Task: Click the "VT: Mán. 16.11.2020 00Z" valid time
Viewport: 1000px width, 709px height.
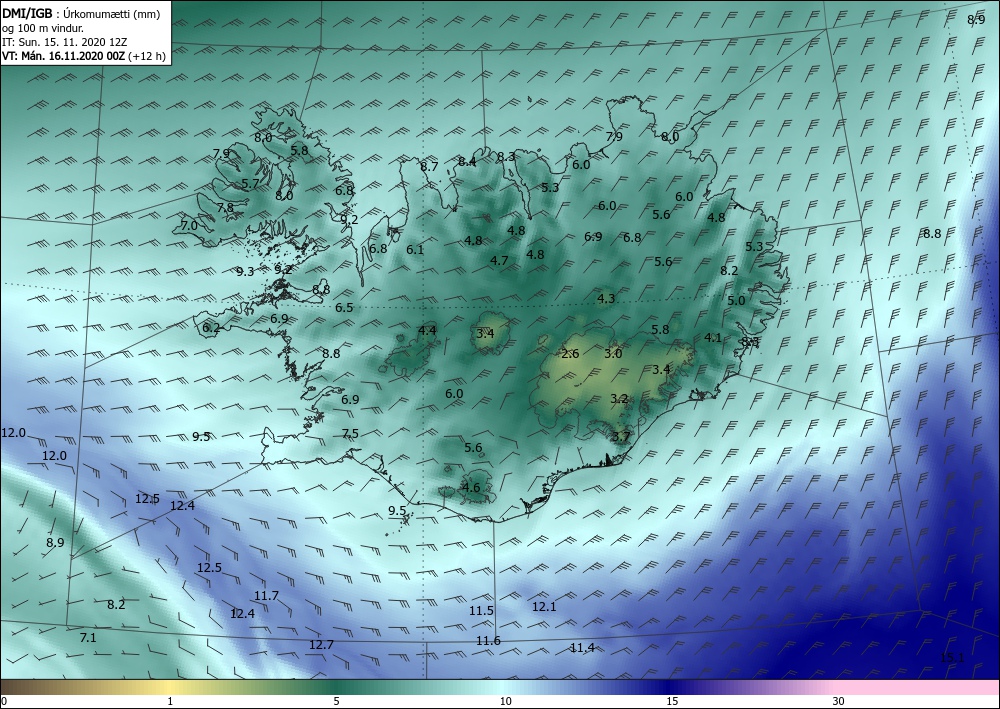Action: pos(64,56)
